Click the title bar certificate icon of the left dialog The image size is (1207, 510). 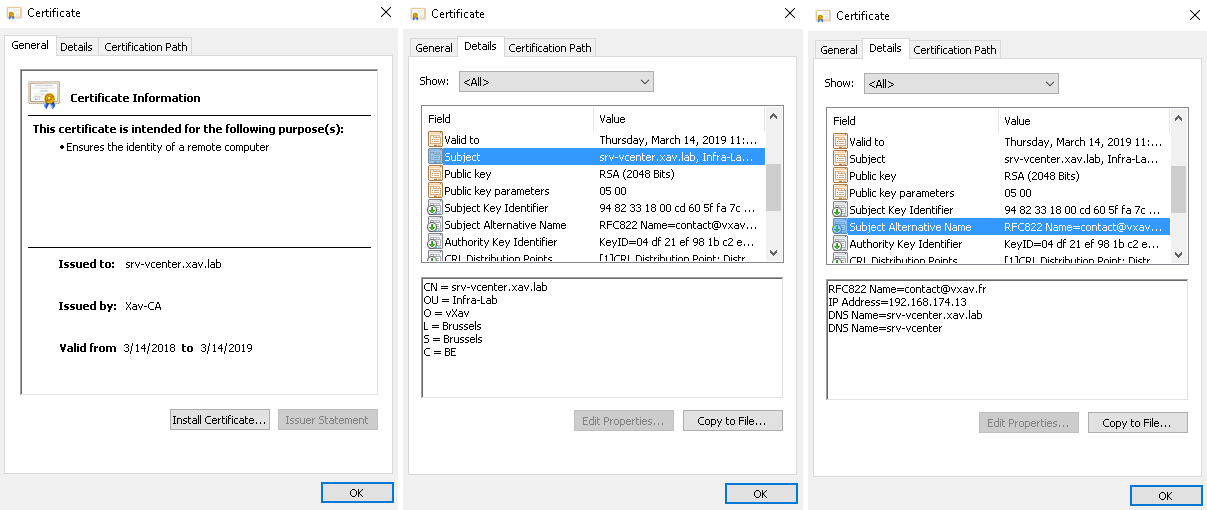pyautogui.click(x=15, y=14)
